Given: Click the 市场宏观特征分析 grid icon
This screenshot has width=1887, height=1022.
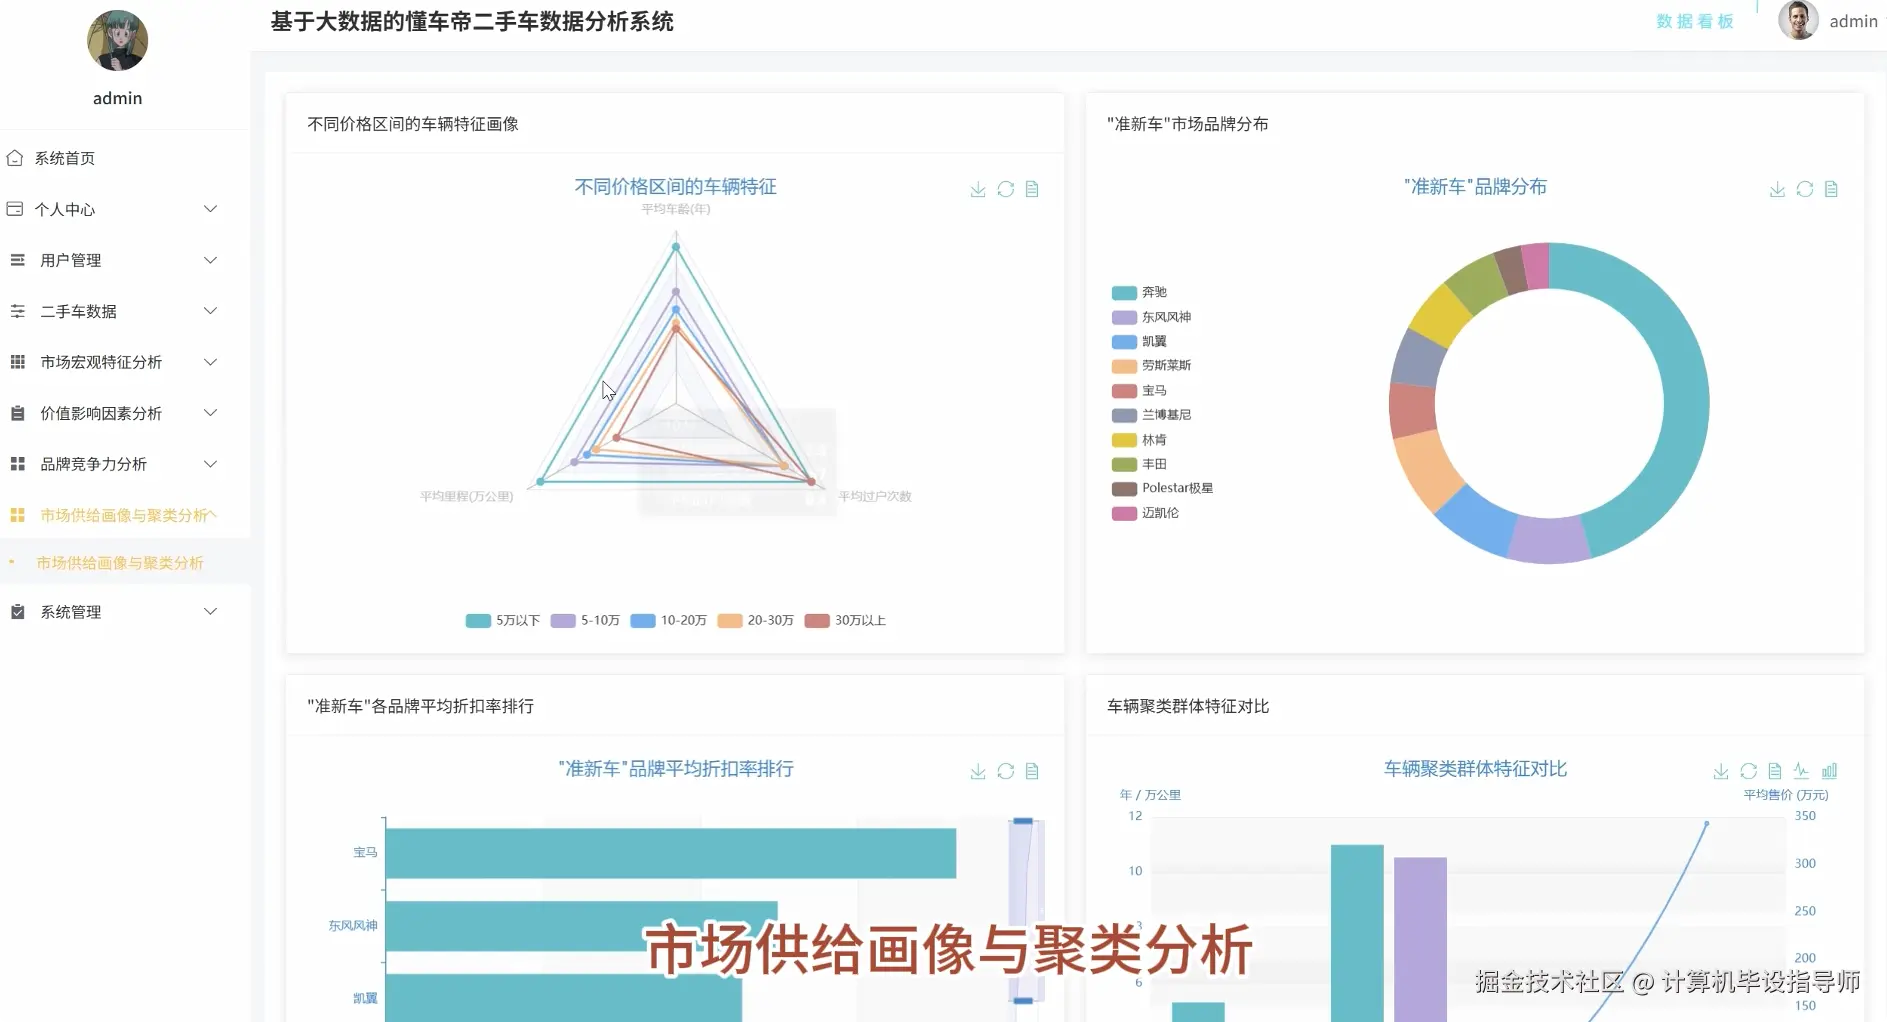Looking at the screenshot, I should tap(17, 362).
